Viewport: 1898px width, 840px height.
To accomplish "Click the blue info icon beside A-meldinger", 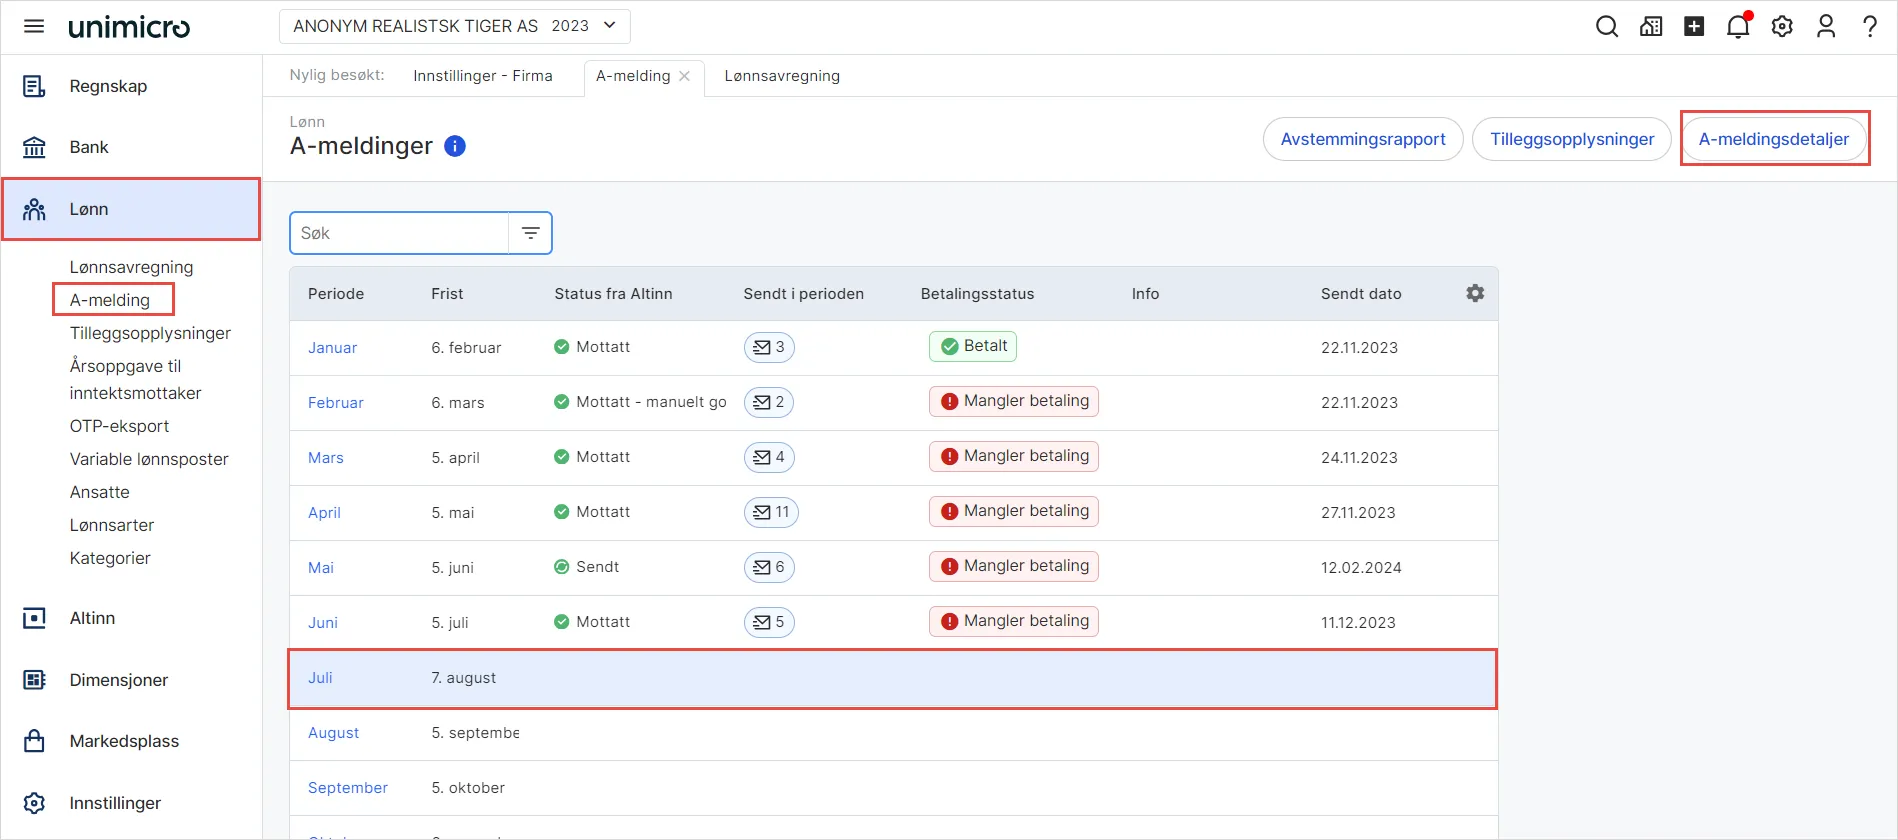I will [x=455, y=146].
